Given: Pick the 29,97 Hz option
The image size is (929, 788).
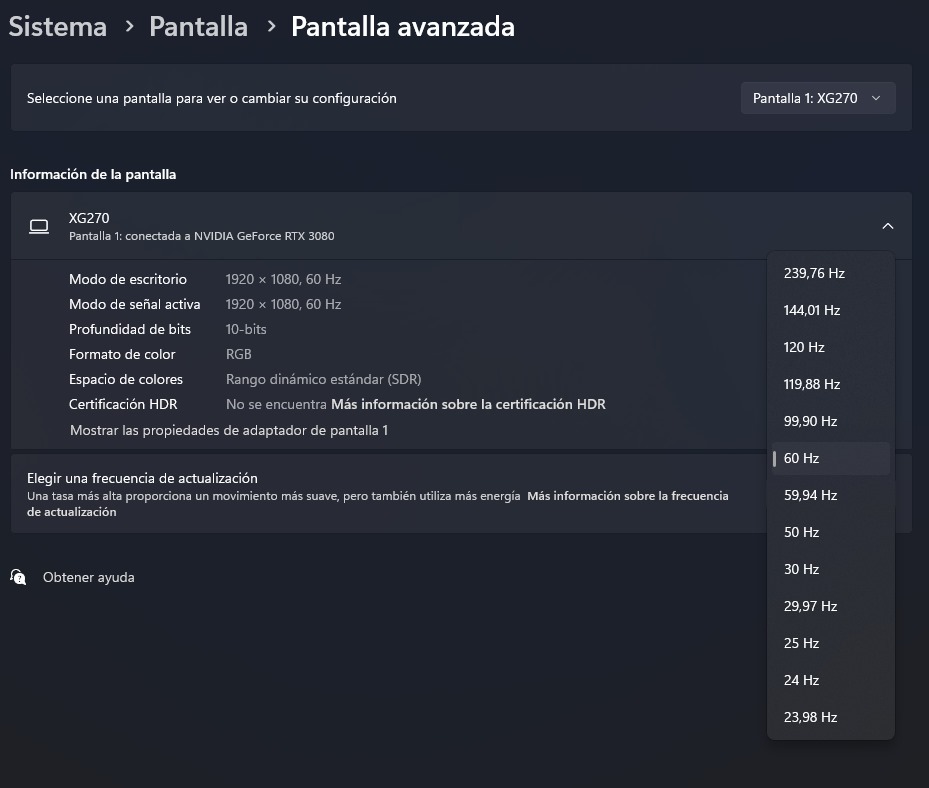Looking at the screenshot, I should (810, 606).
